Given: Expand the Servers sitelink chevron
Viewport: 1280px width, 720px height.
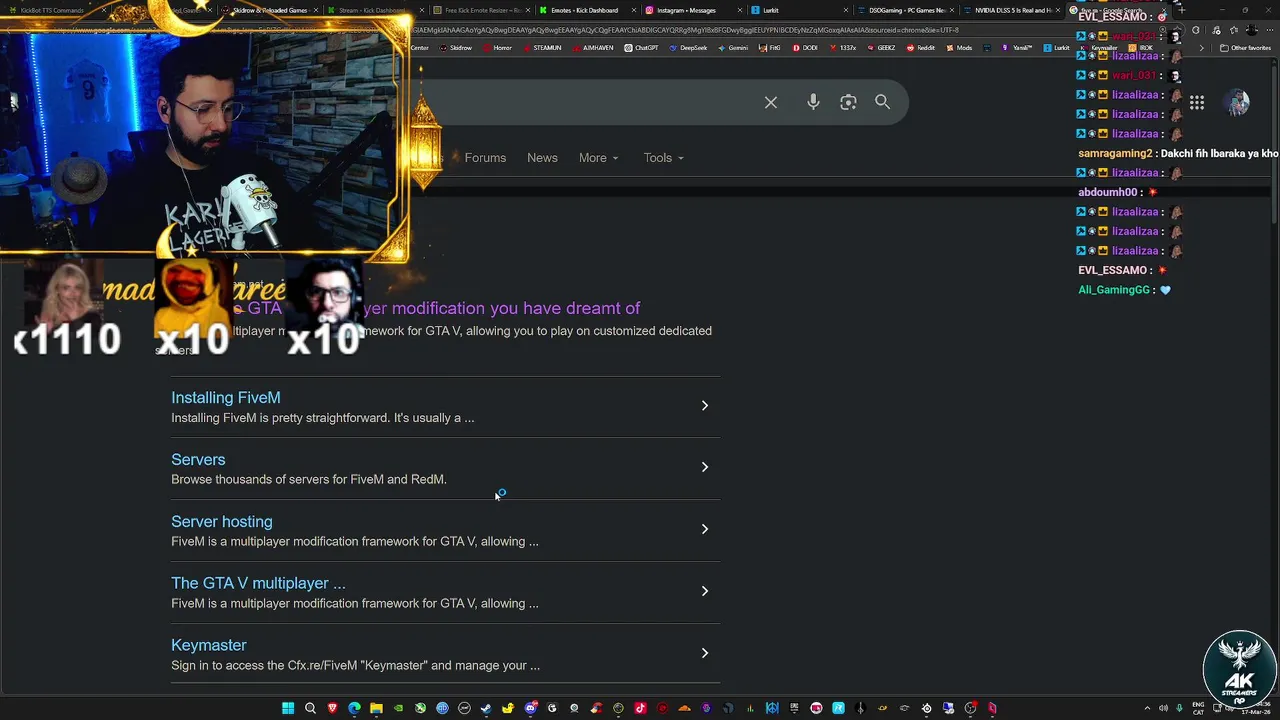Looking at the screenshot, I should 704,467.
